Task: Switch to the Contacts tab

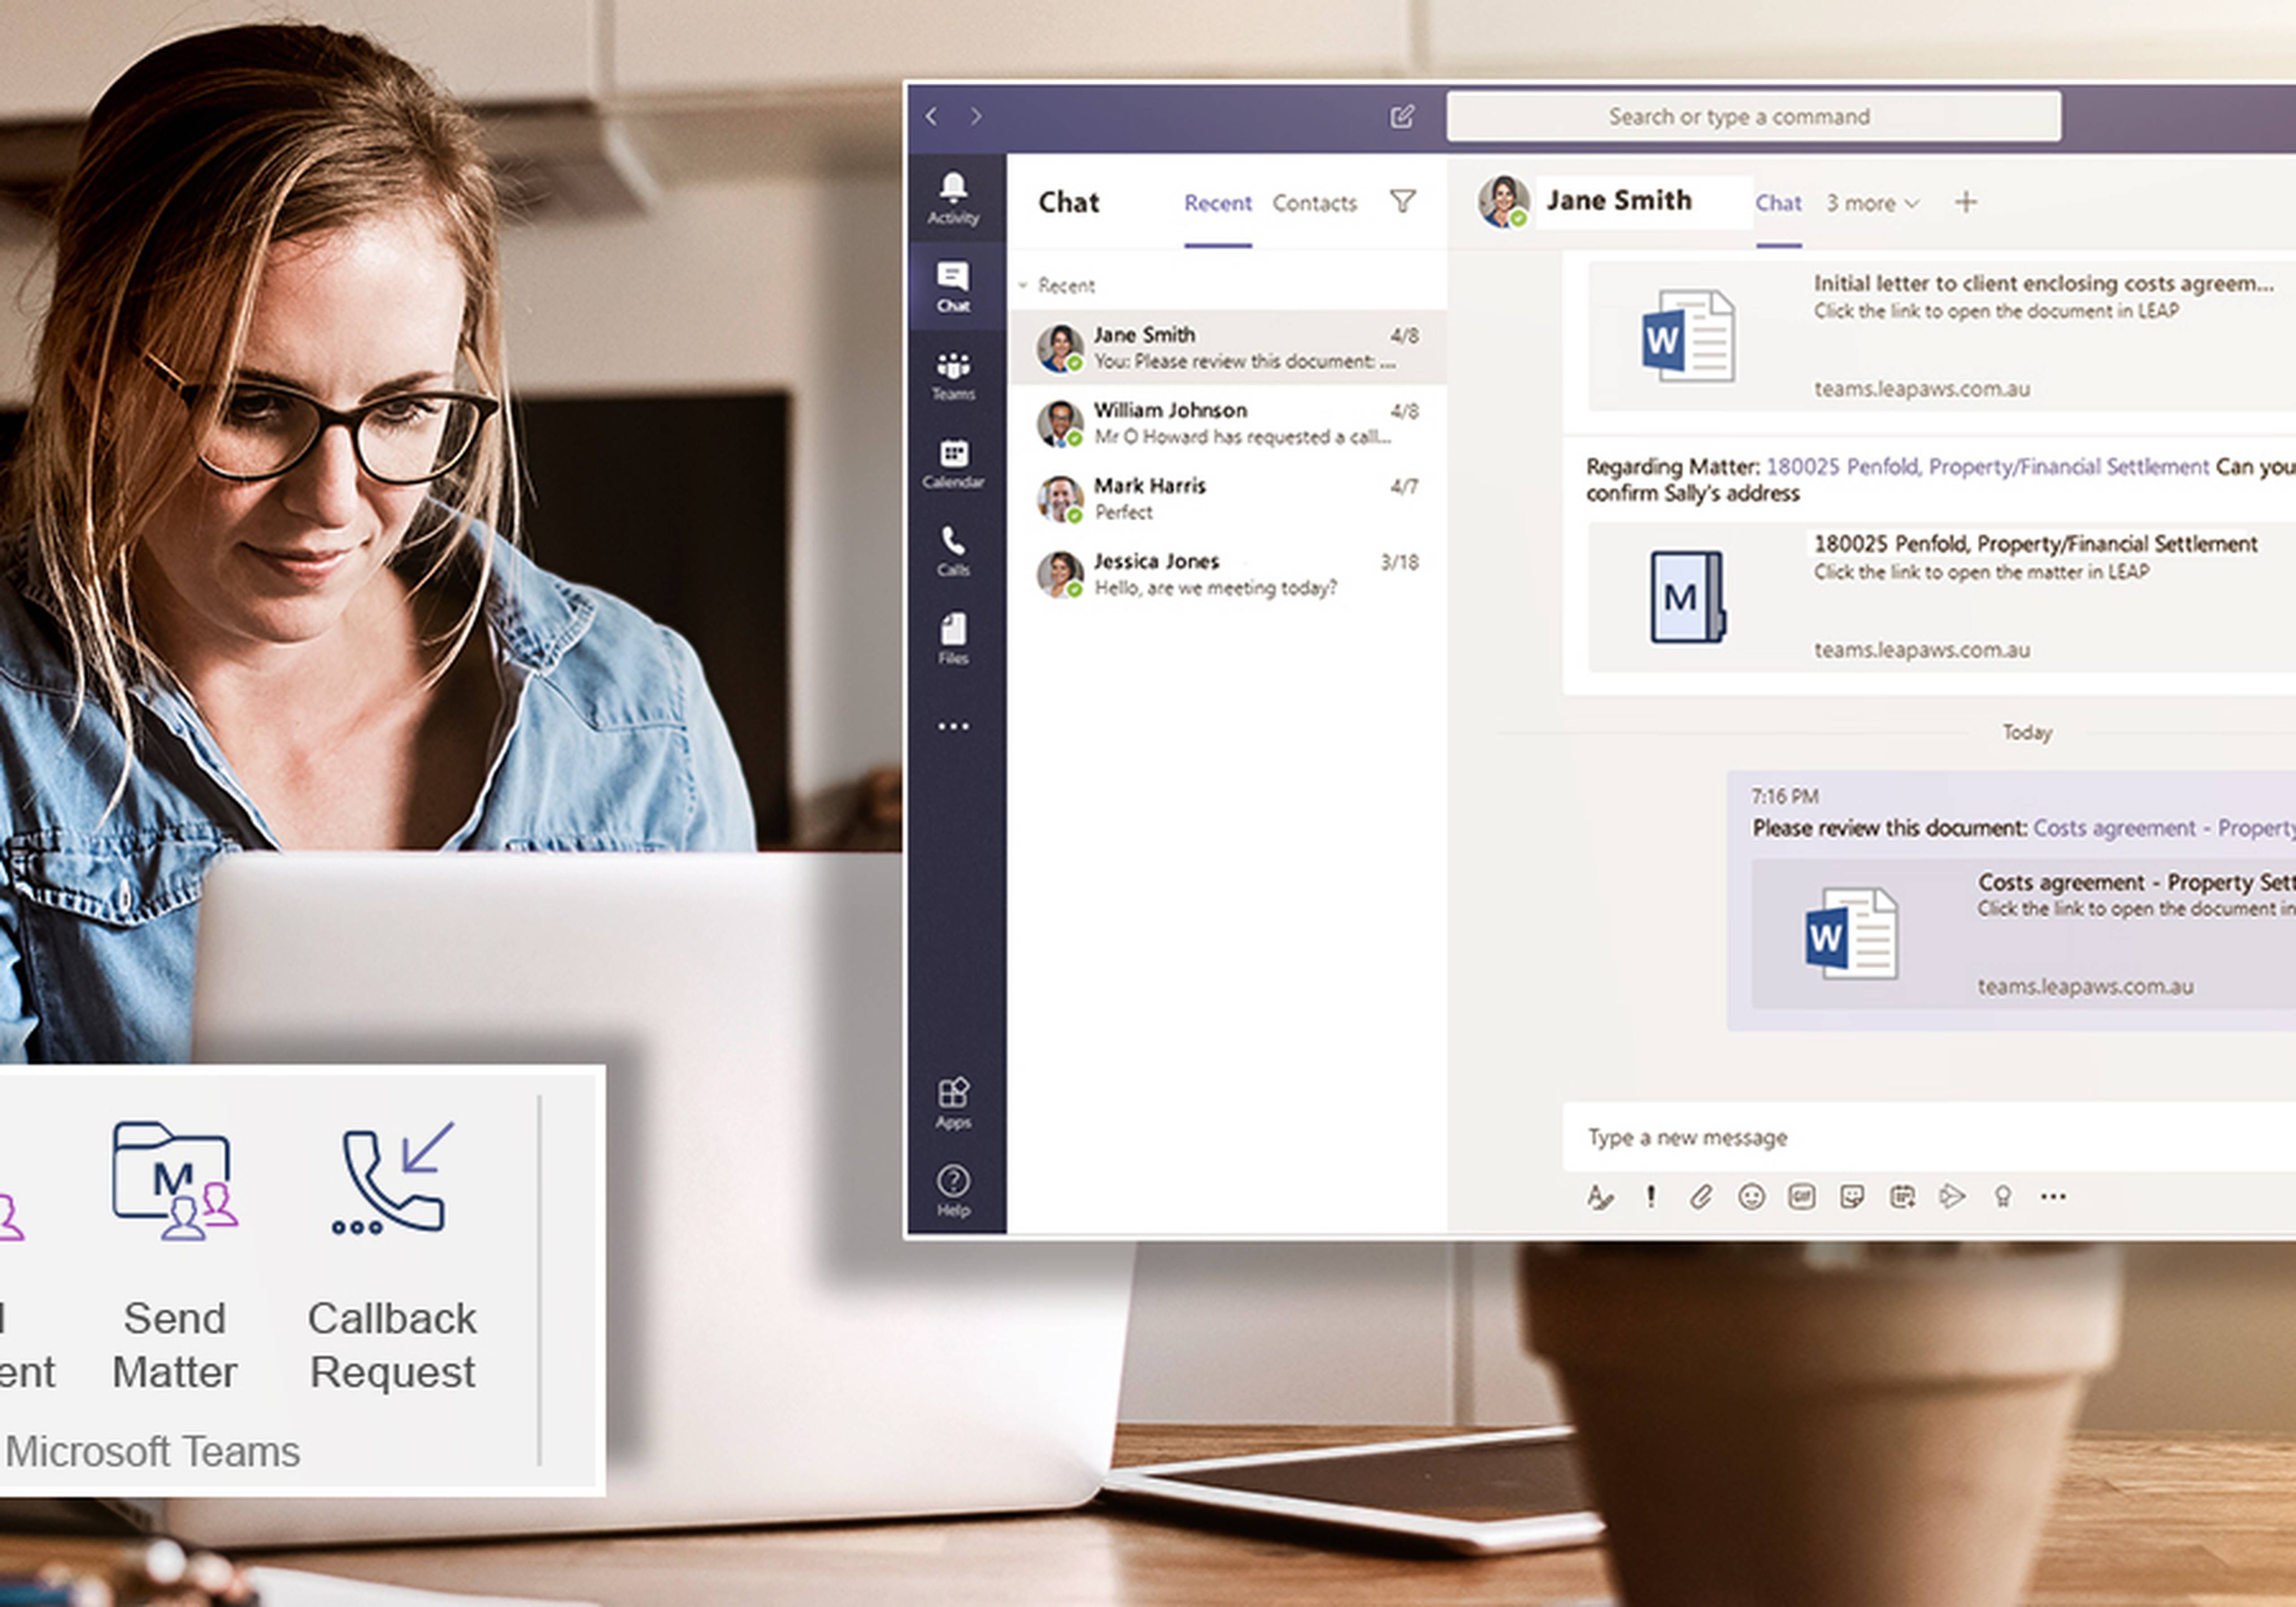Action: [x=1314, y=203]
